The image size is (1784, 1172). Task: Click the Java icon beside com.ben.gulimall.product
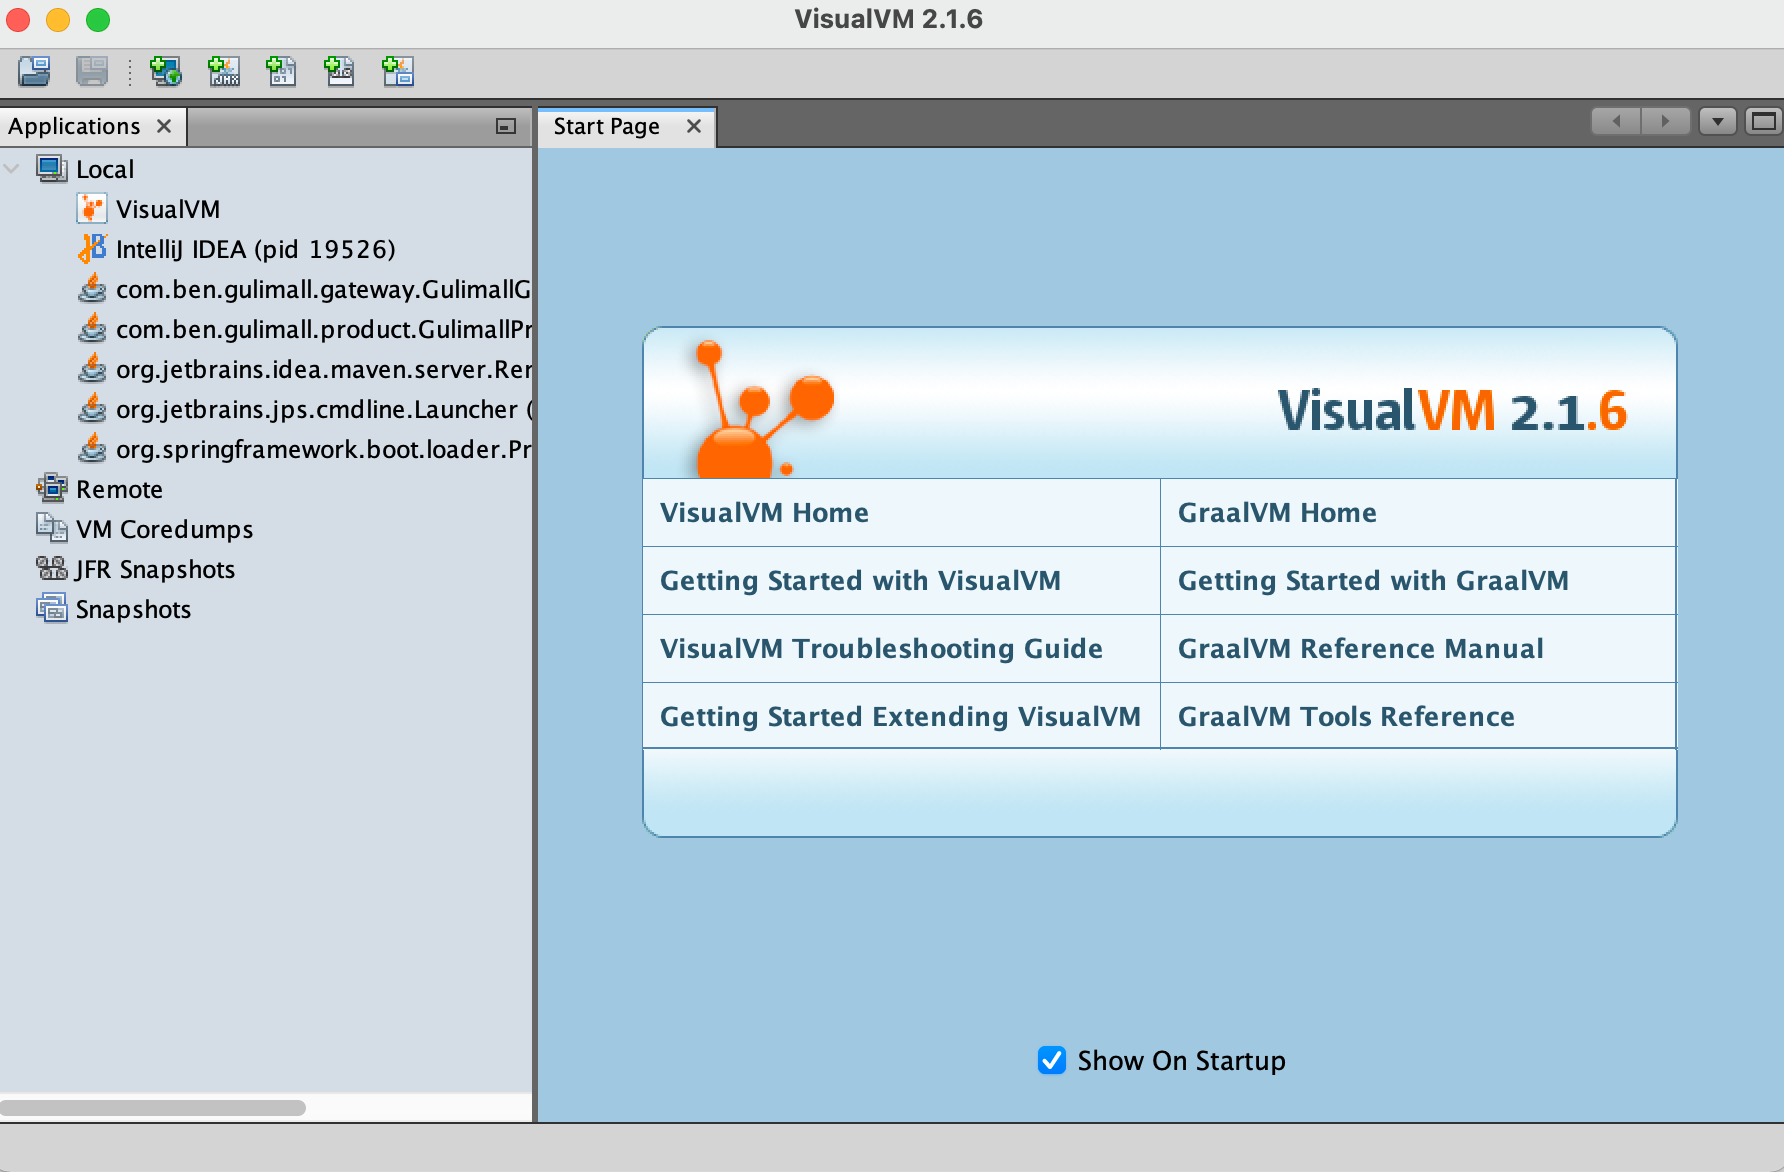click(x=92, y=329)
